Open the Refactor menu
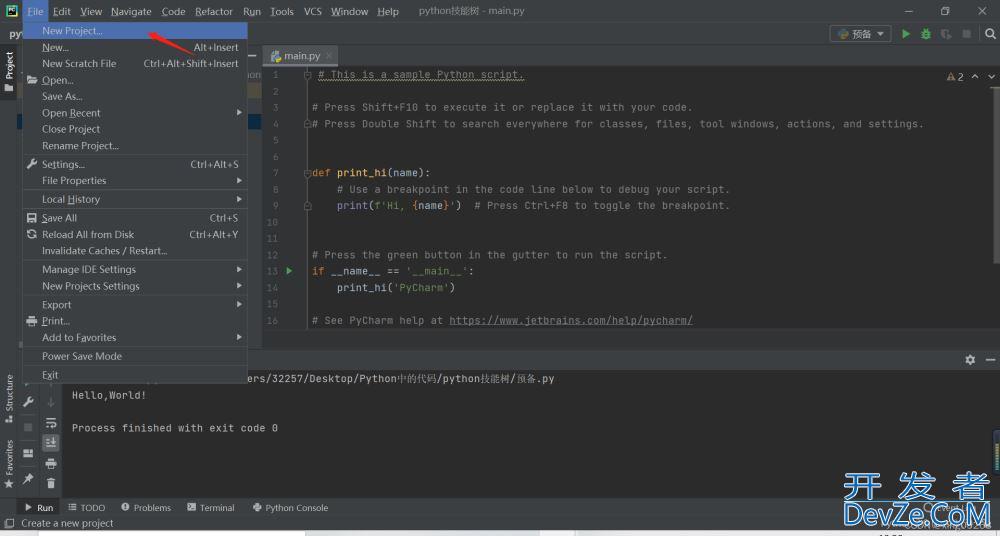 tap(214, 11)
